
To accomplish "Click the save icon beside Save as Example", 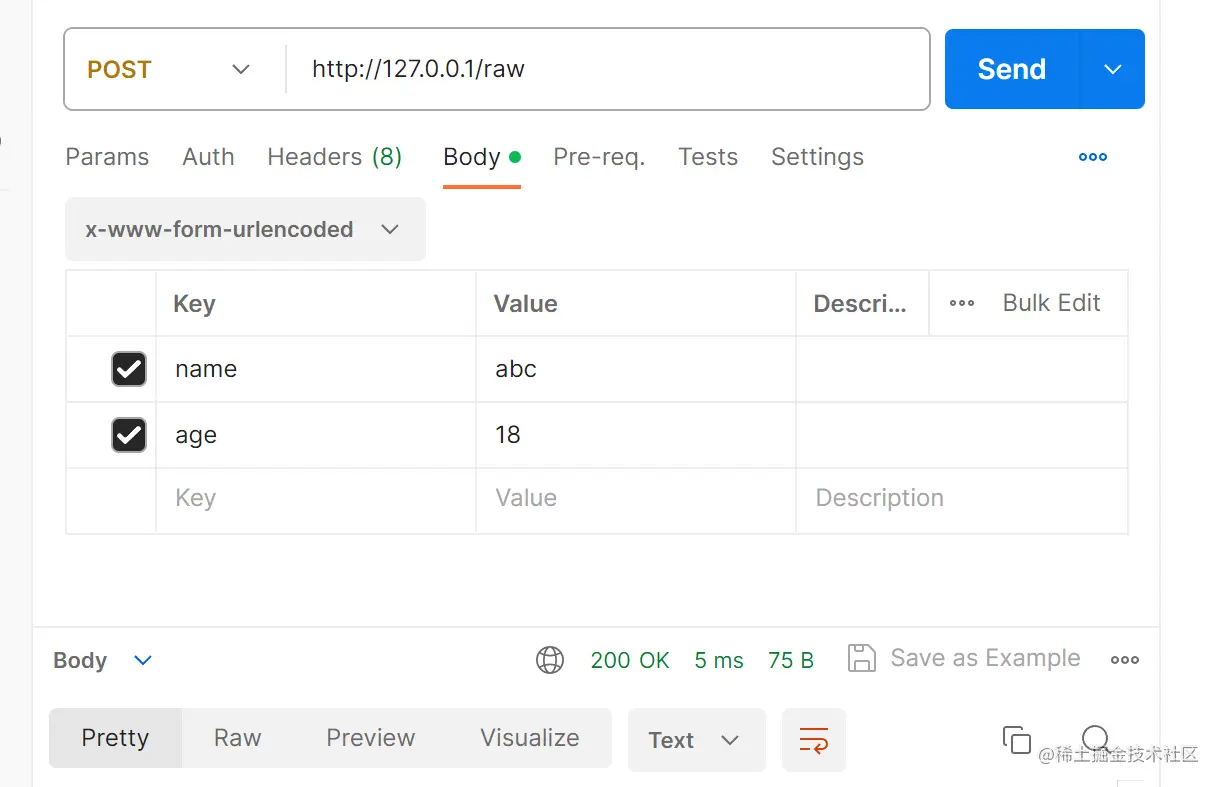I will [x=862, y=658].
